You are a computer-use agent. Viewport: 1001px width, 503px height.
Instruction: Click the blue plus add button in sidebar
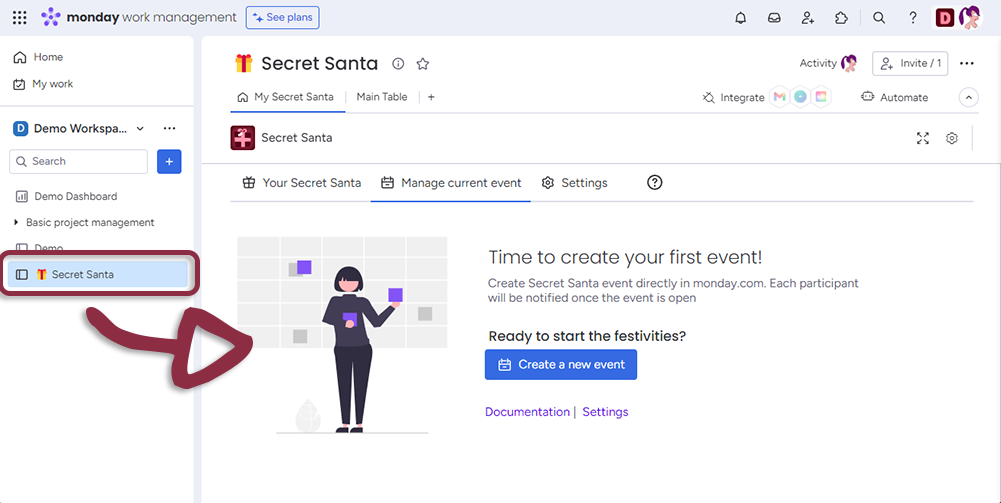169,161
